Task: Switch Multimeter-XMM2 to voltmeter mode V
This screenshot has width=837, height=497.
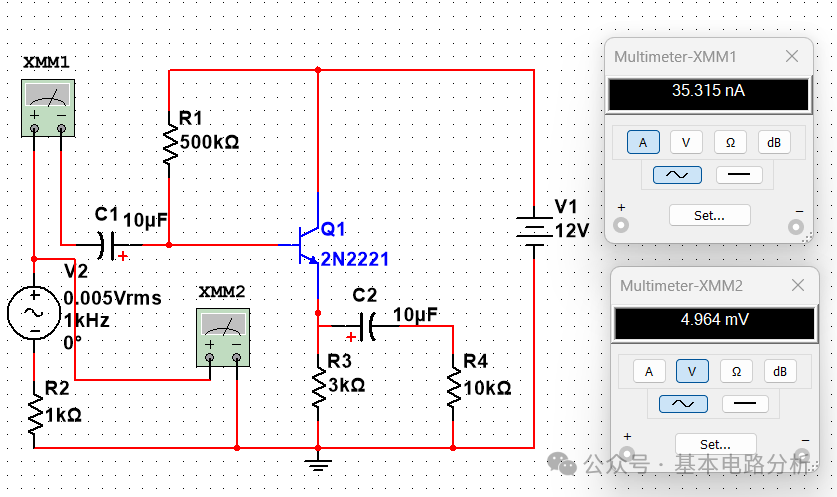Action: (692, 372)
